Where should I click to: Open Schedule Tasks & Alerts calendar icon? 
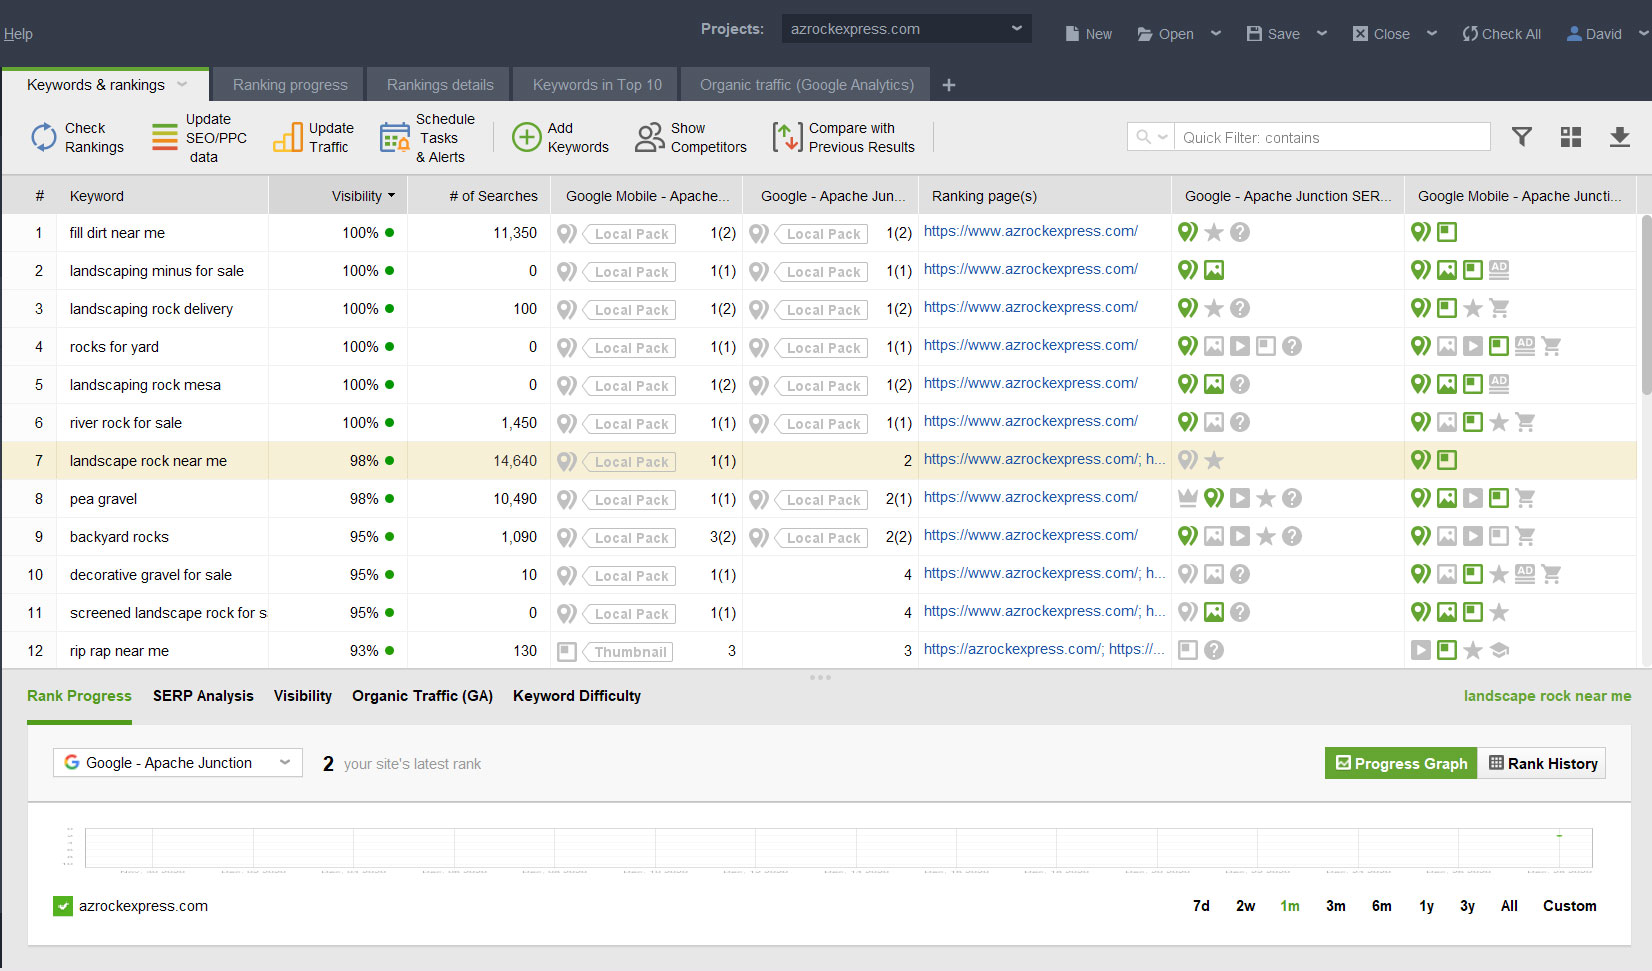pyautogui.click(x=395, y=137)
